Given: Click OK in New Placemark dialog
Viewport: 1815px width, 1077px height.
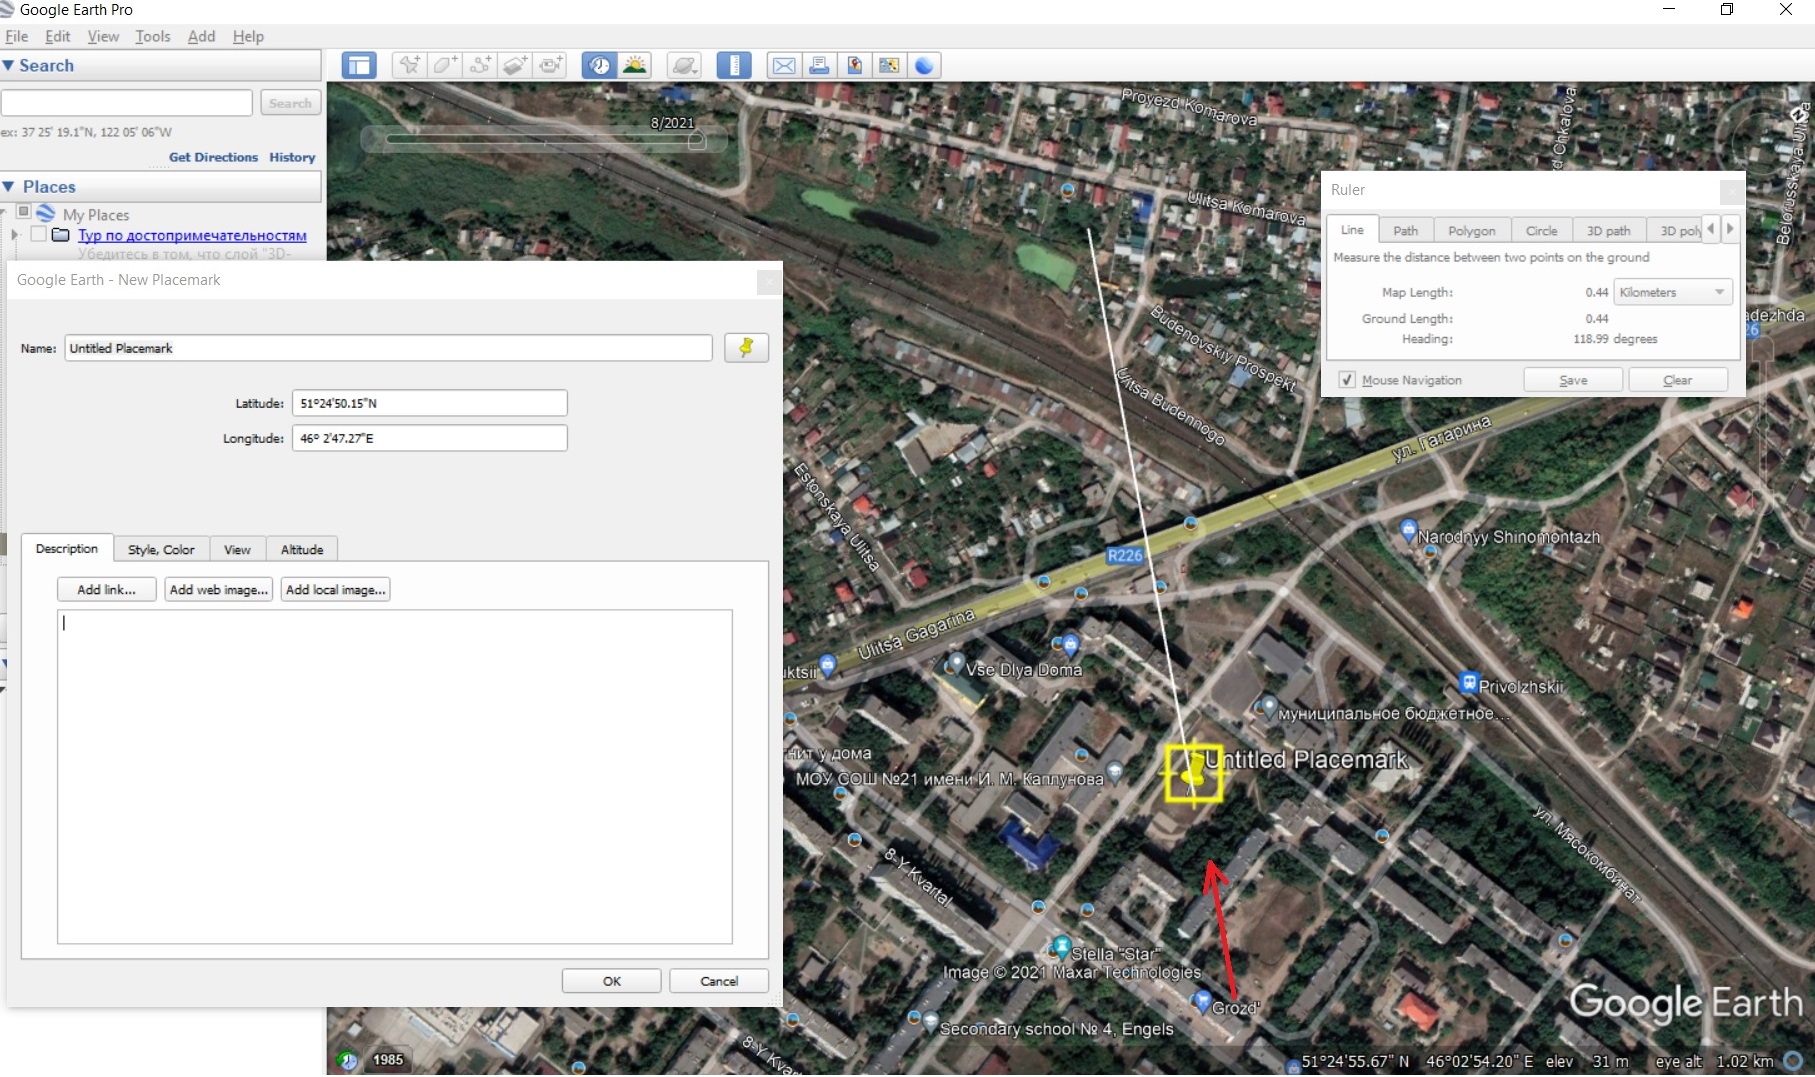Looking at the screenshot, I should point(612,981).
